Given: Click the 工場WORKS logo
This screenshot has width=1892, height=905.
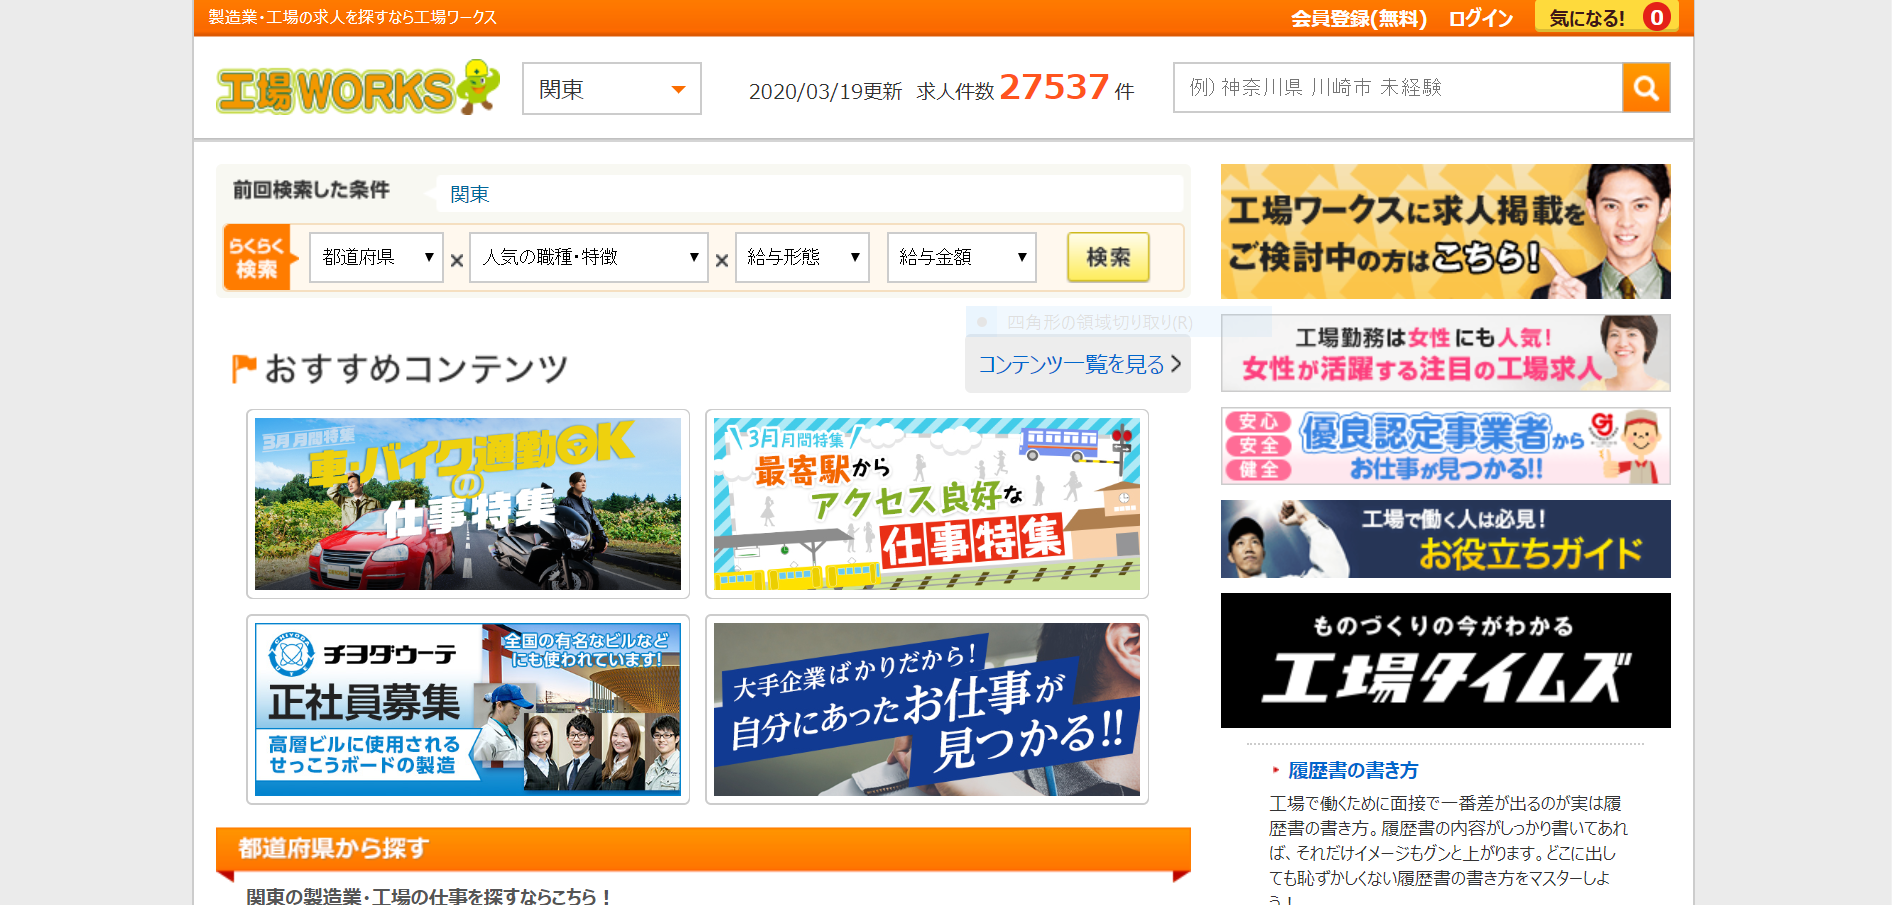Looking at the screenshot, I should coord(357,88).
